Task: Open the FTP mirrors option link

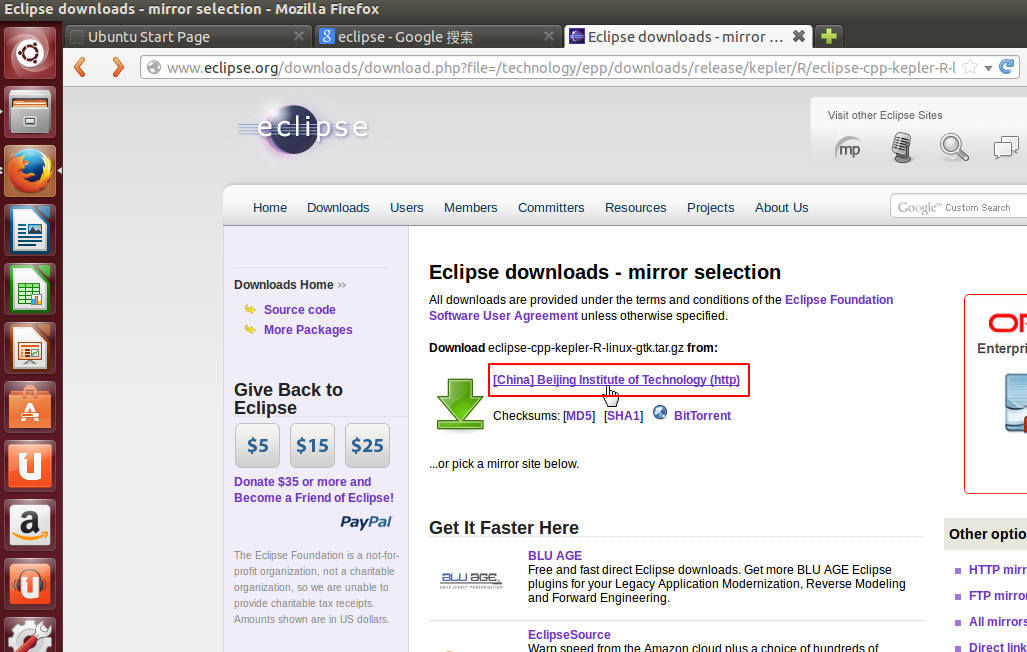Action: (997, 596)
